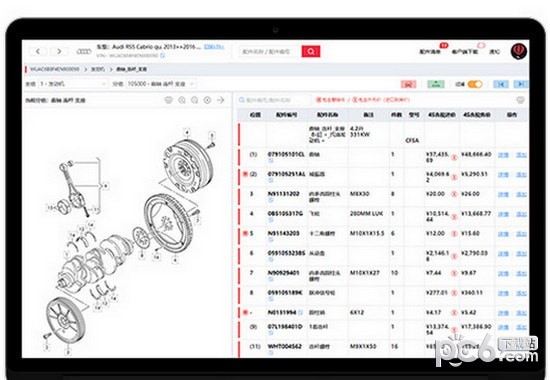Screen dimensions: 550x380
Task: Click the VIN breadcrumb at the start
Action: pyautogui.click(x=54, y=69)
